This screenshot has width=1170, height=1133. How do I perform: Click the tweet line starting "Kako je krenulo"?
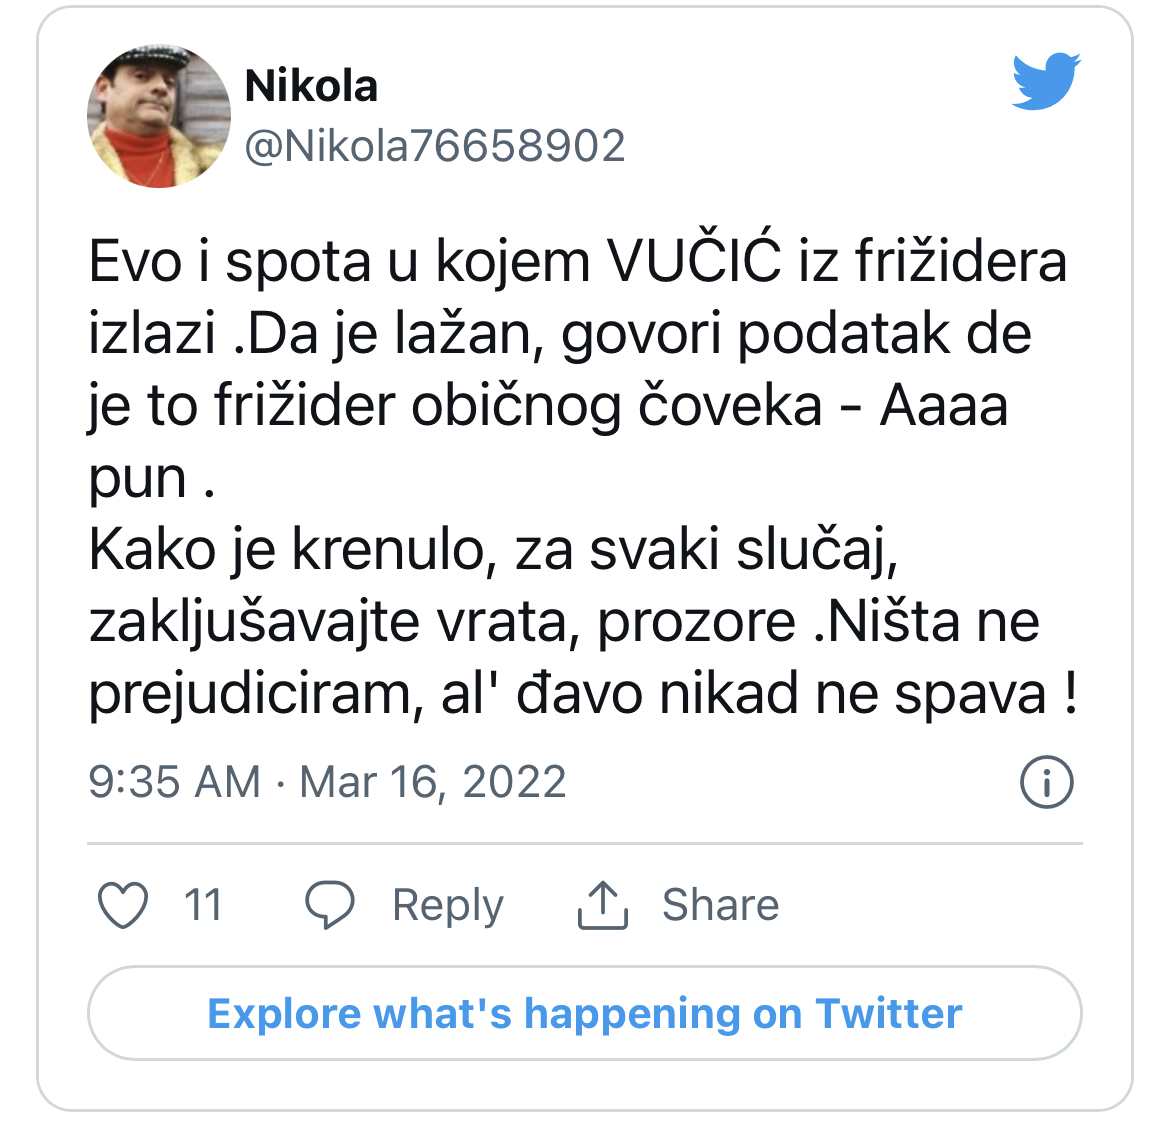click(493, 550)
